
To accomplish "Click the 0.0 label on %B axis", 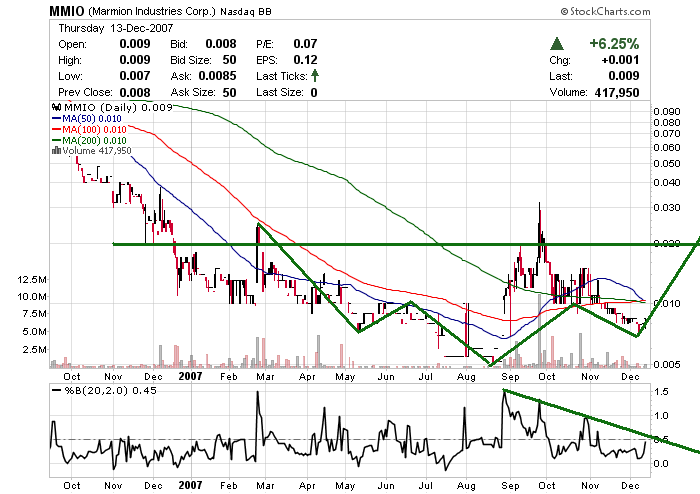I will click(661, 464).
